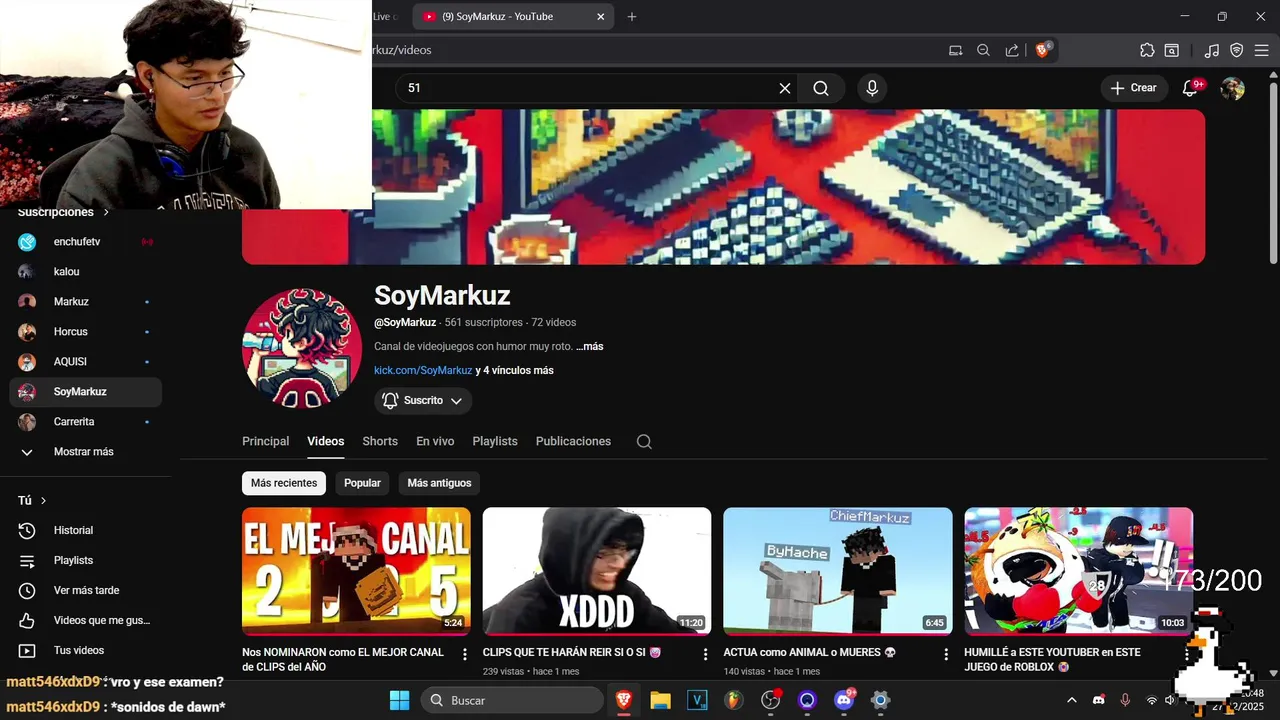Open the sidebar search panel icon
The height and width of the screenshot is (720, 1280).
(1172, 50)
